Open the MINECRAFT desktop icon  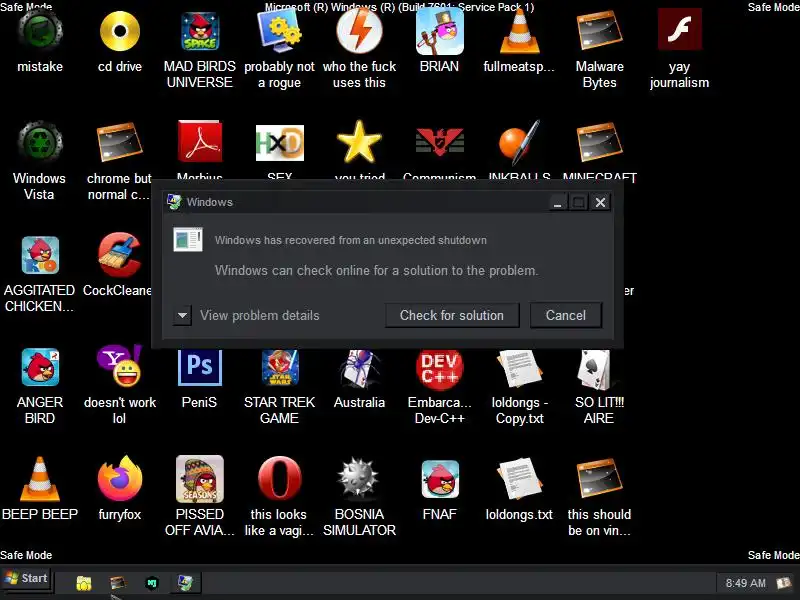tap(599, 142)
